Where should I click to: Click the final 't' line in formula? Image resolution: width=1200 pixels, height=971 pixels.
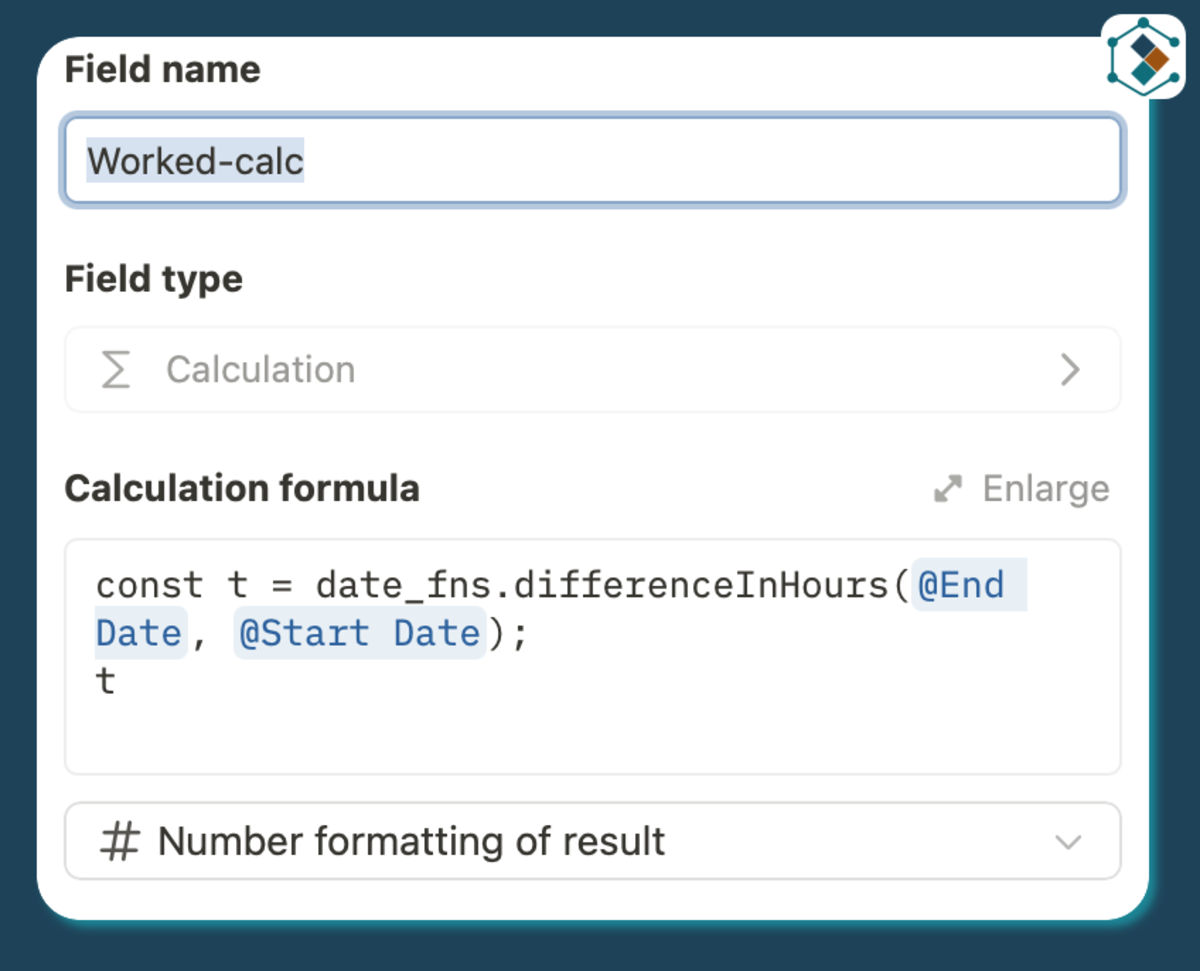coord(106,682)
